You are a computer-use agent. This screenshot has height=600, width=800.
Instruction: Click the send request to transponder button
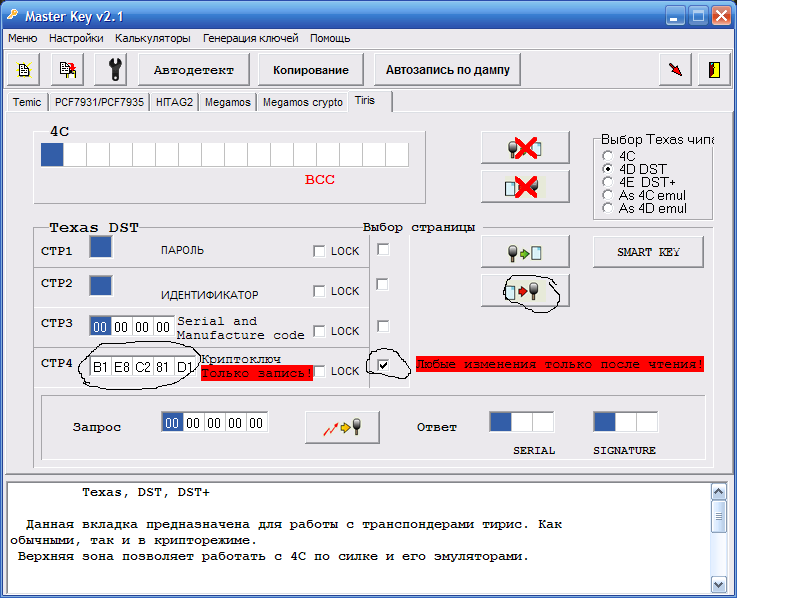(x=342, y=428)
